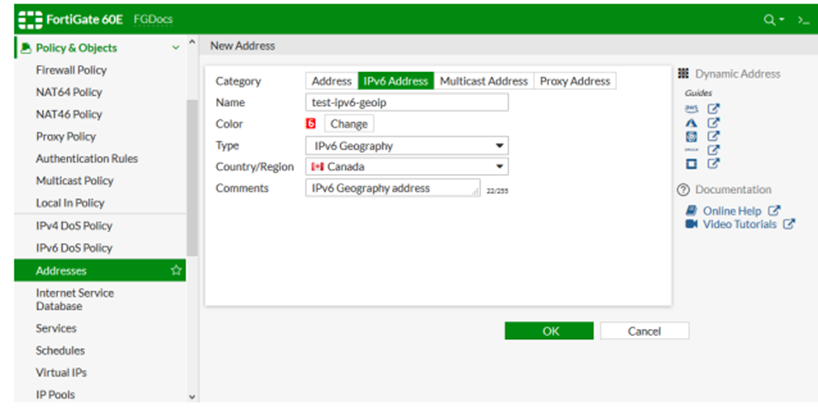The height and width of the screenshot is (419, 818).
Task: Collapse the Policy & Objects menu section
Action: click(x=176, y=48)
